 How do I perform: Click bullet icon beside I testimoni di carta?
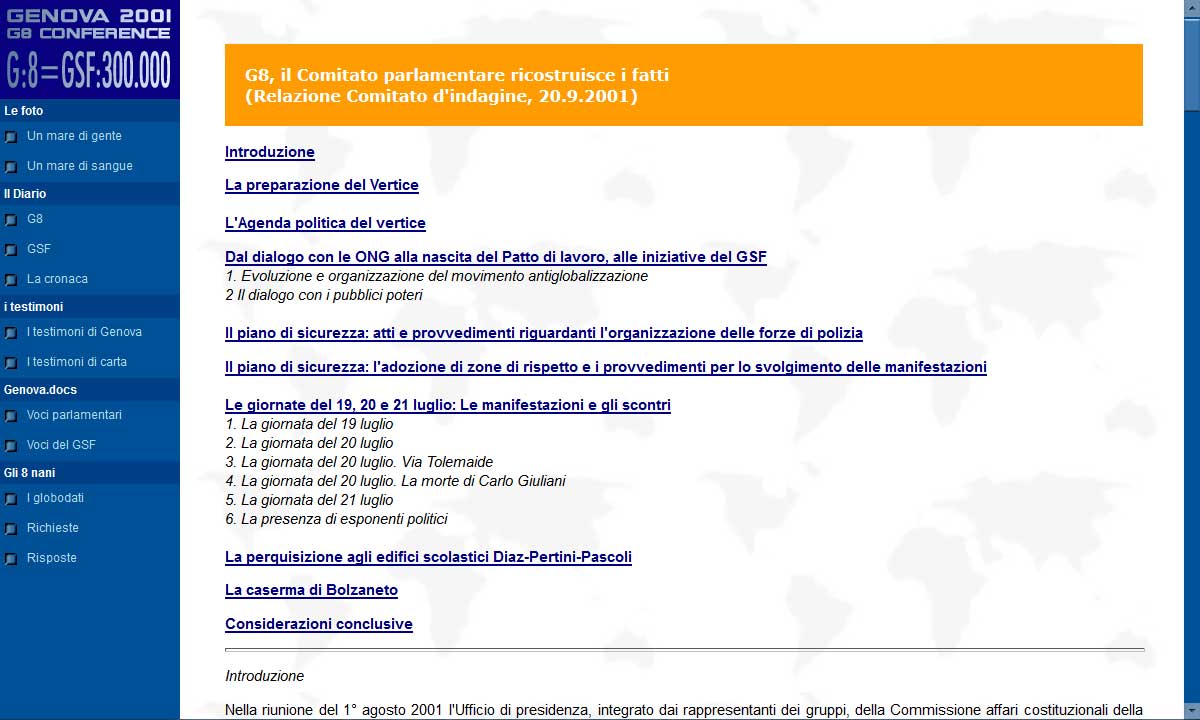(x=11, y=363)
